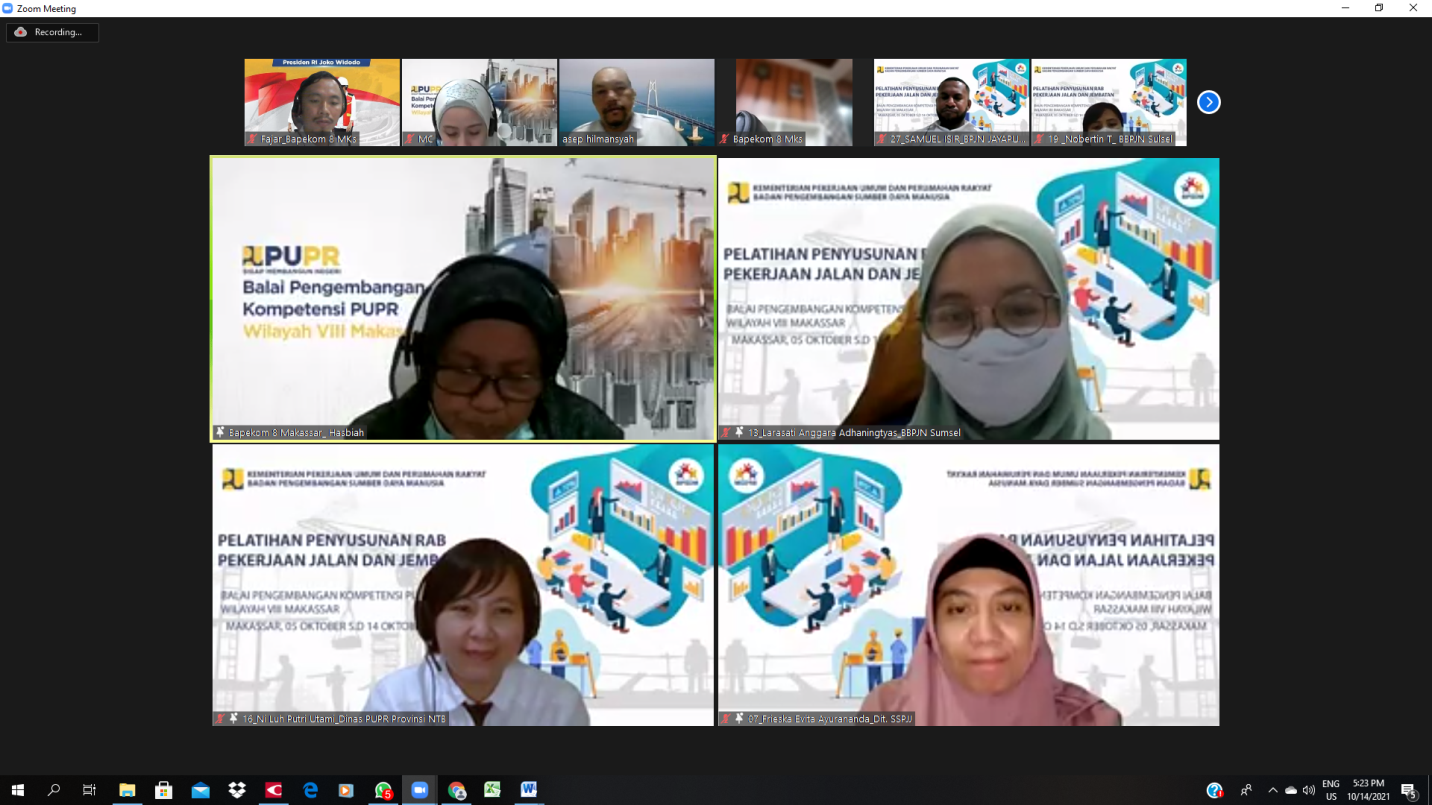Minimize the Zoom Meeting window
1432x805 pixels.
click(1346, 8)
